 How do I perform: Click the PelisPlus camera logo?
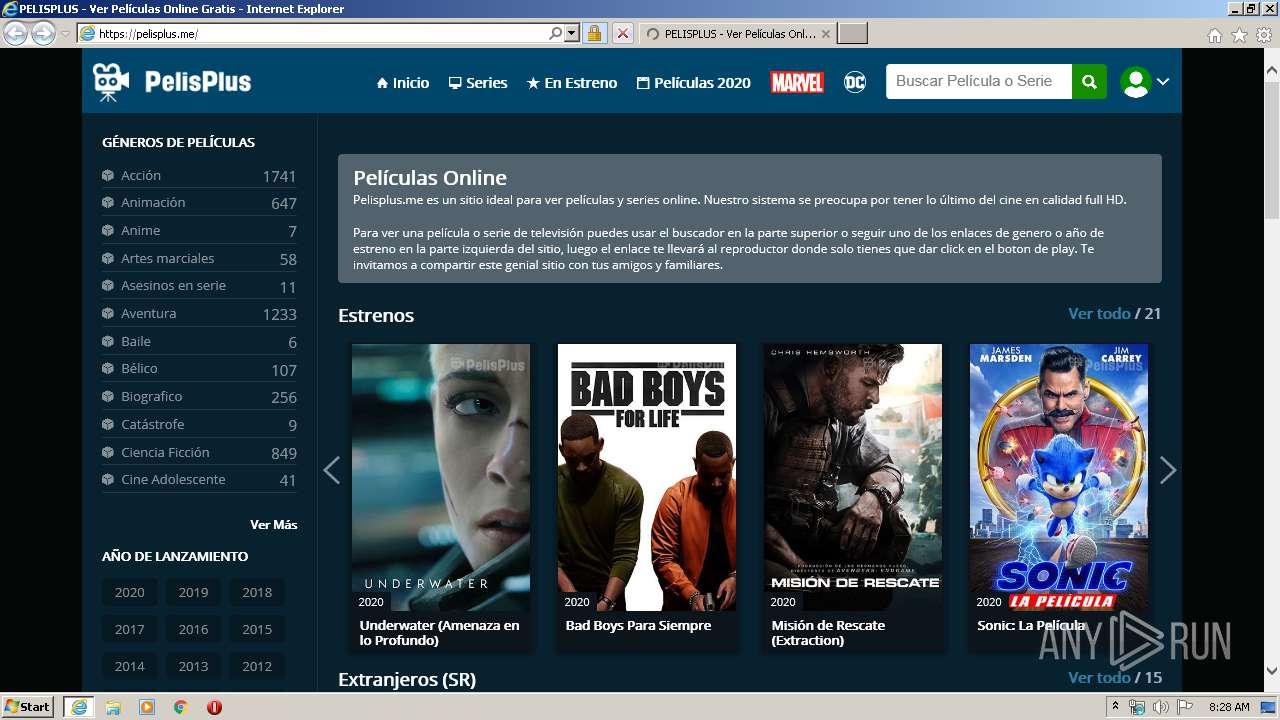click(x=172, y=82)
